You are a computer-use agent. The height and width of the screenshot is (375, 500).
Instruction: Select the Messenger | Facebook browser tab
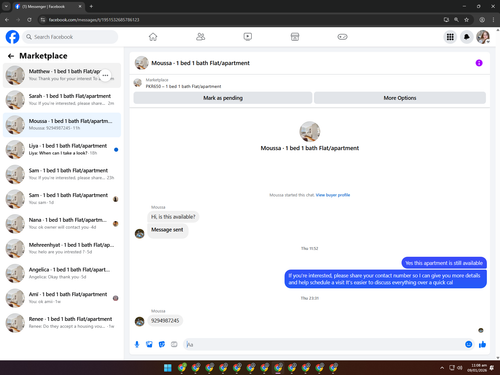(x=49, y=6)
